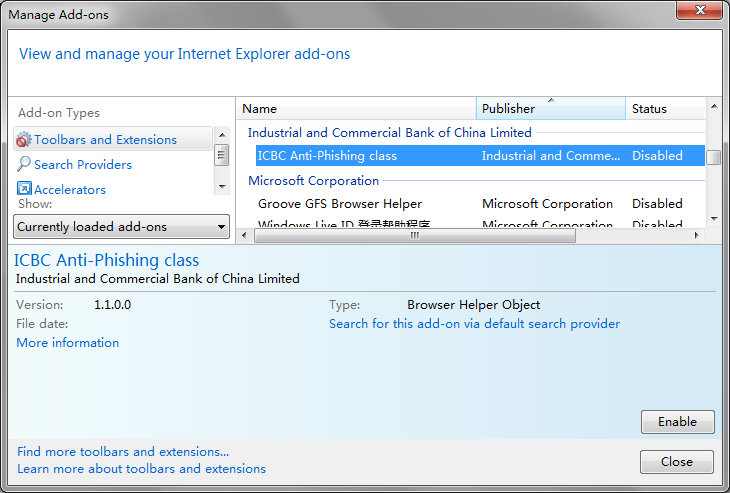Open Search Providers add-on type
Screen dimensions: 730x493
pyautogui.click(x=83, y=164)
